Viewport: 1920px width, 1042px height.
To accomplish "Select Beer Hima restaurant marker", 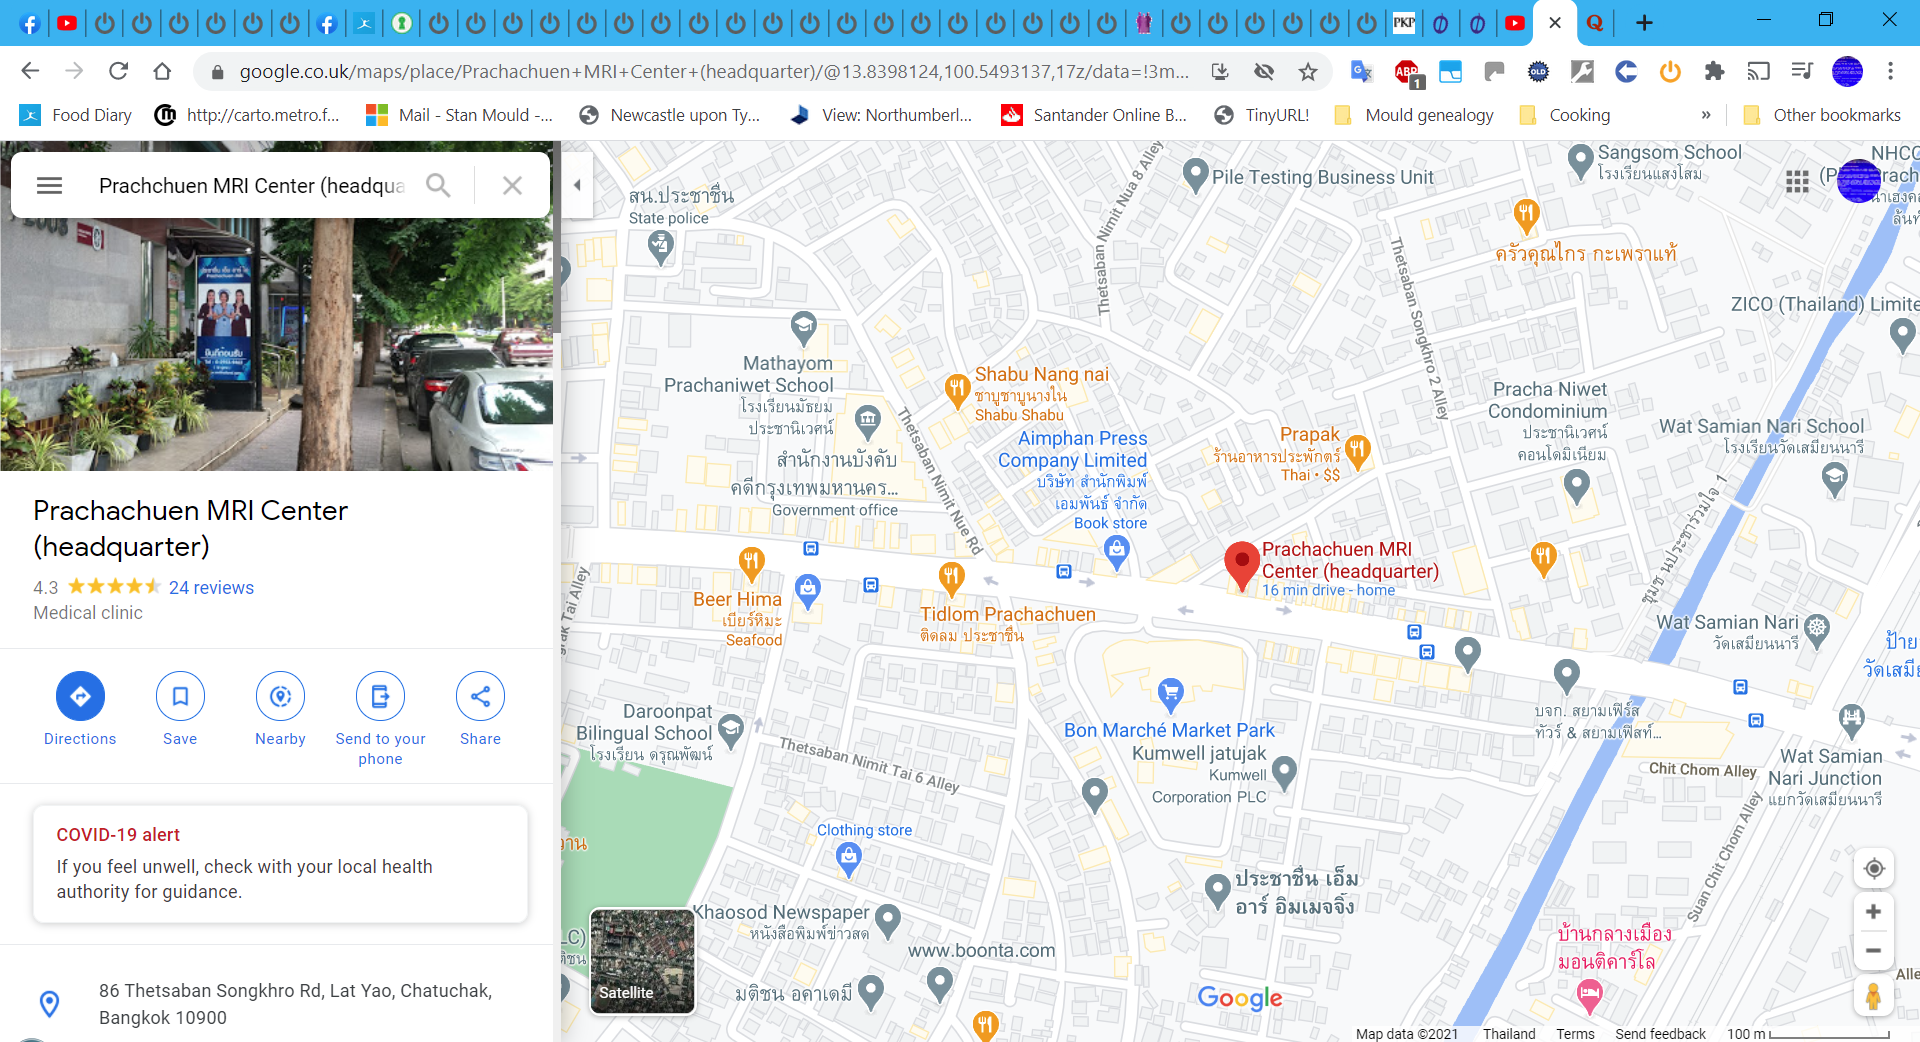I will [752, 565].
